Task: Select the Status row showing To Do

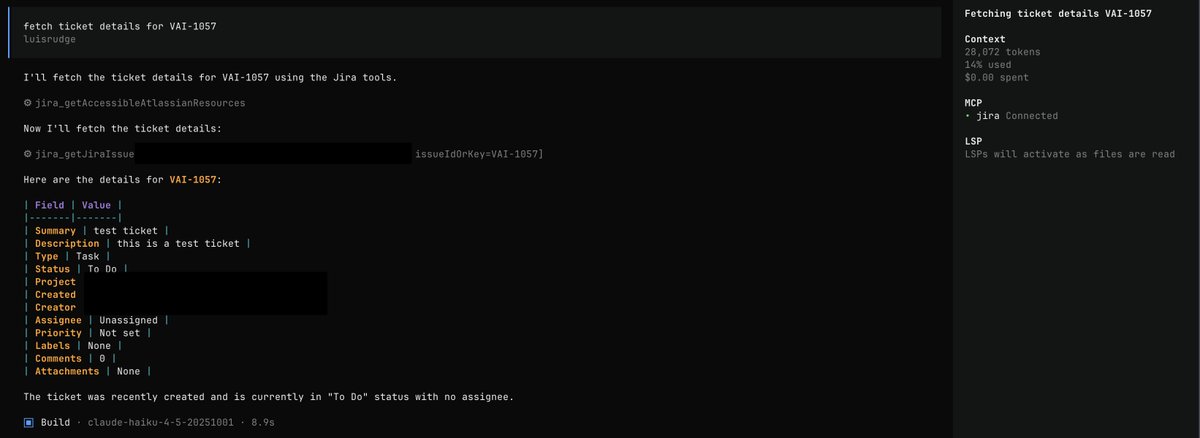Action: [77, 269]
